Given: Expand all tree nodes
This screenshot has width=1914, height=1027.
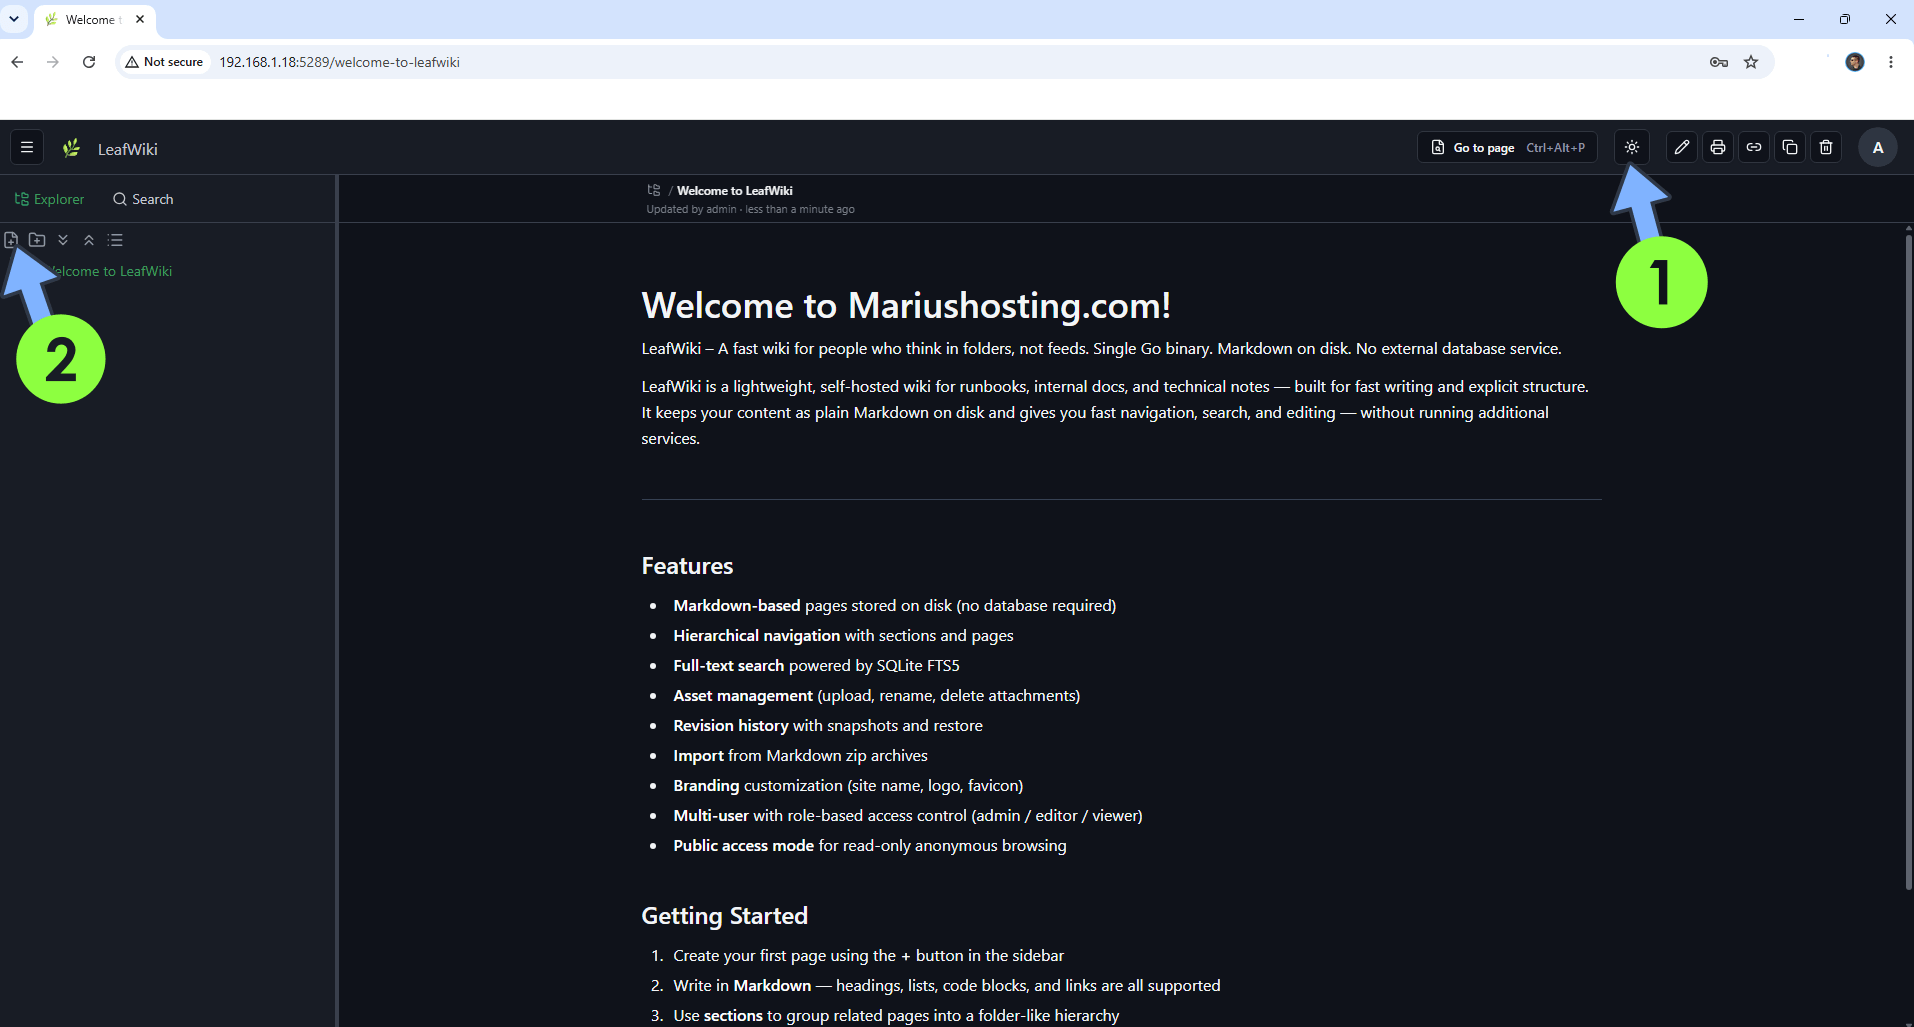Looking at the screenshot, I should pos(63,240).
